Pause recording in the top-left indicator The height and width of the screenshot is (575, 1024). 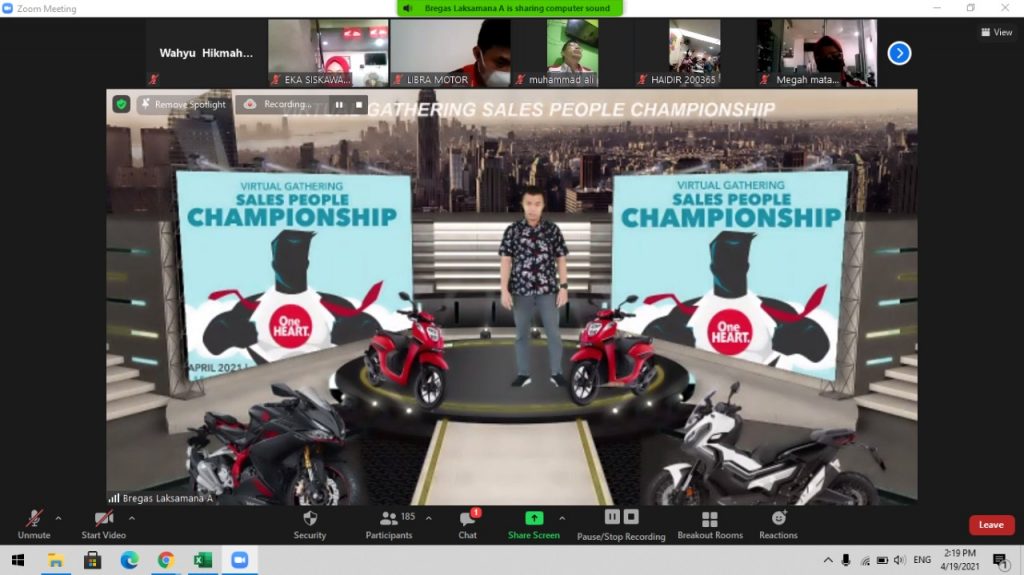tap(338, 104)
